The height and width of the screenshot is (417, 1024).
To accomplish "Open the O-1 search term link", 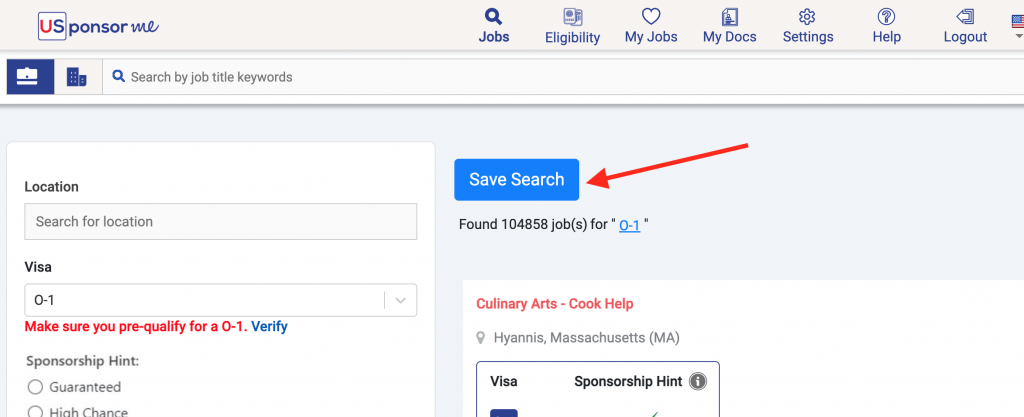I will [x=630, y=225].
